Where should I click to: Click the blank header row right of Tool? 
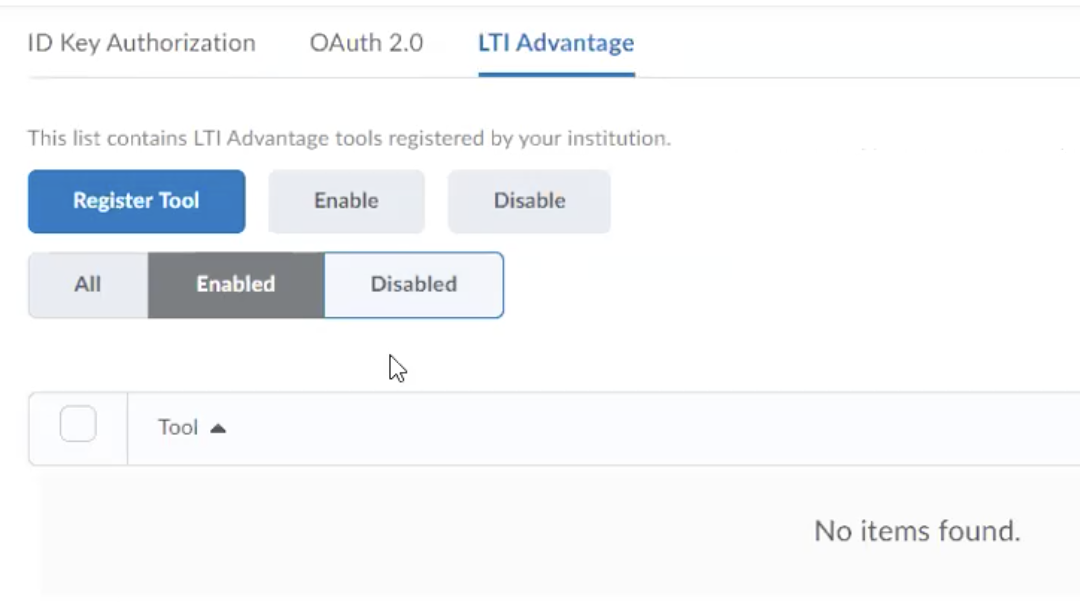click(650, 428)
